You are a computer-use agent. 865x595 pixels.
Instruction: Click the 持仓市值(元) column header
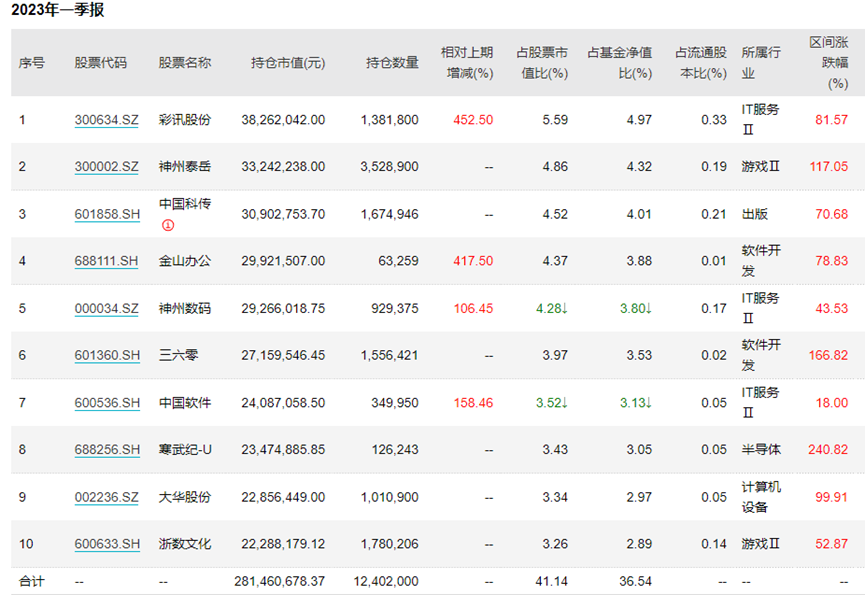point(288,63)
